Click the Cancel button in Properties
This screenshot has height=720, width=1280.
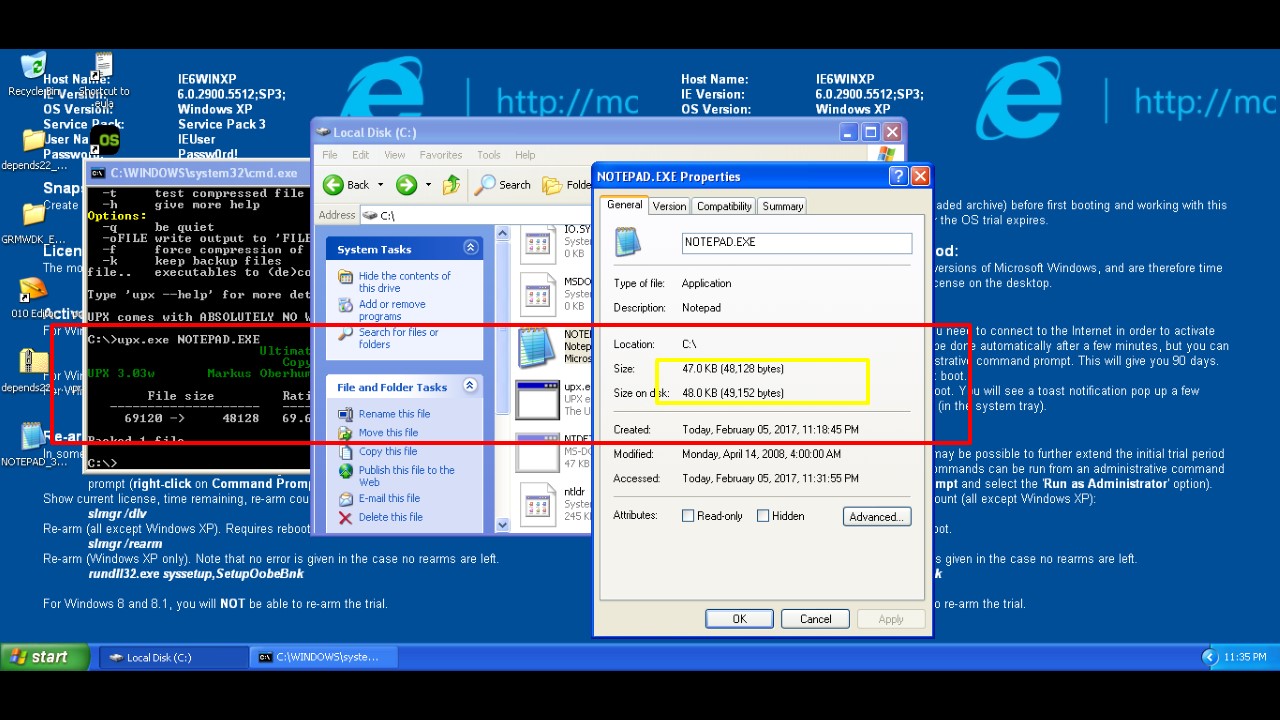point(815,619)
